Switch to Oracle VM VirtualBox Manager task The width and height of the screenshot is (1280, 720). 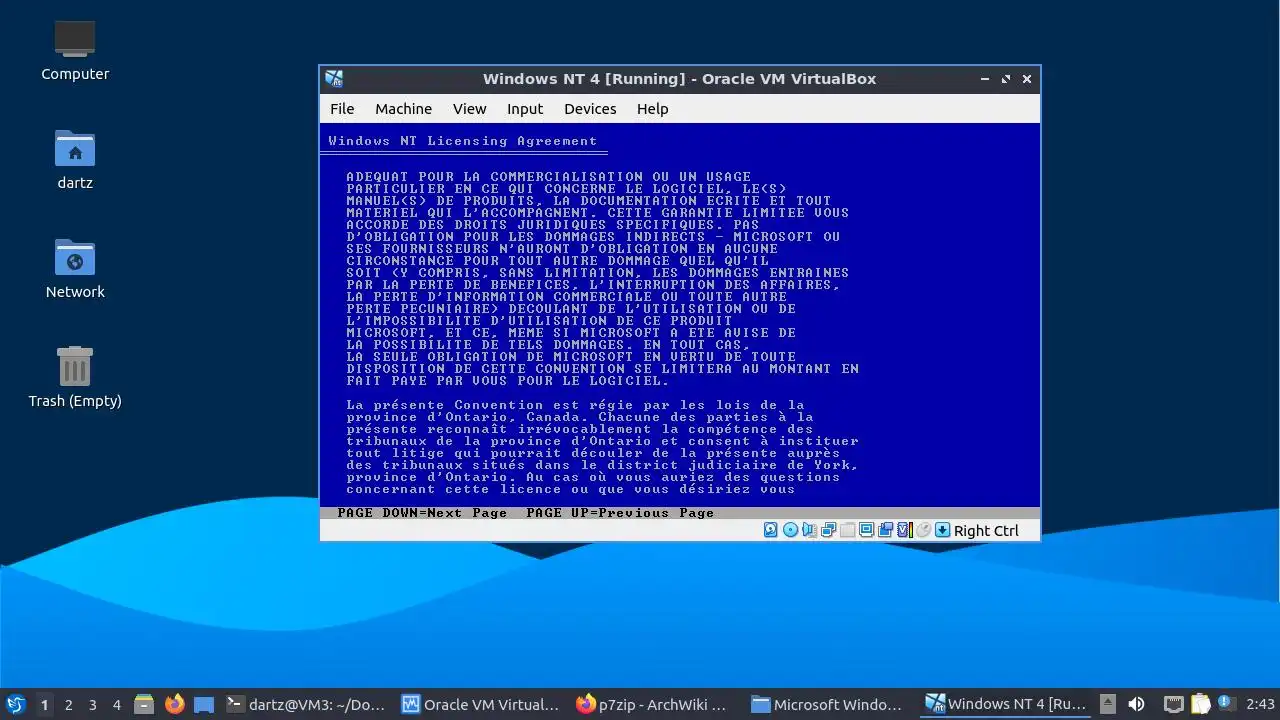(482, 705)
